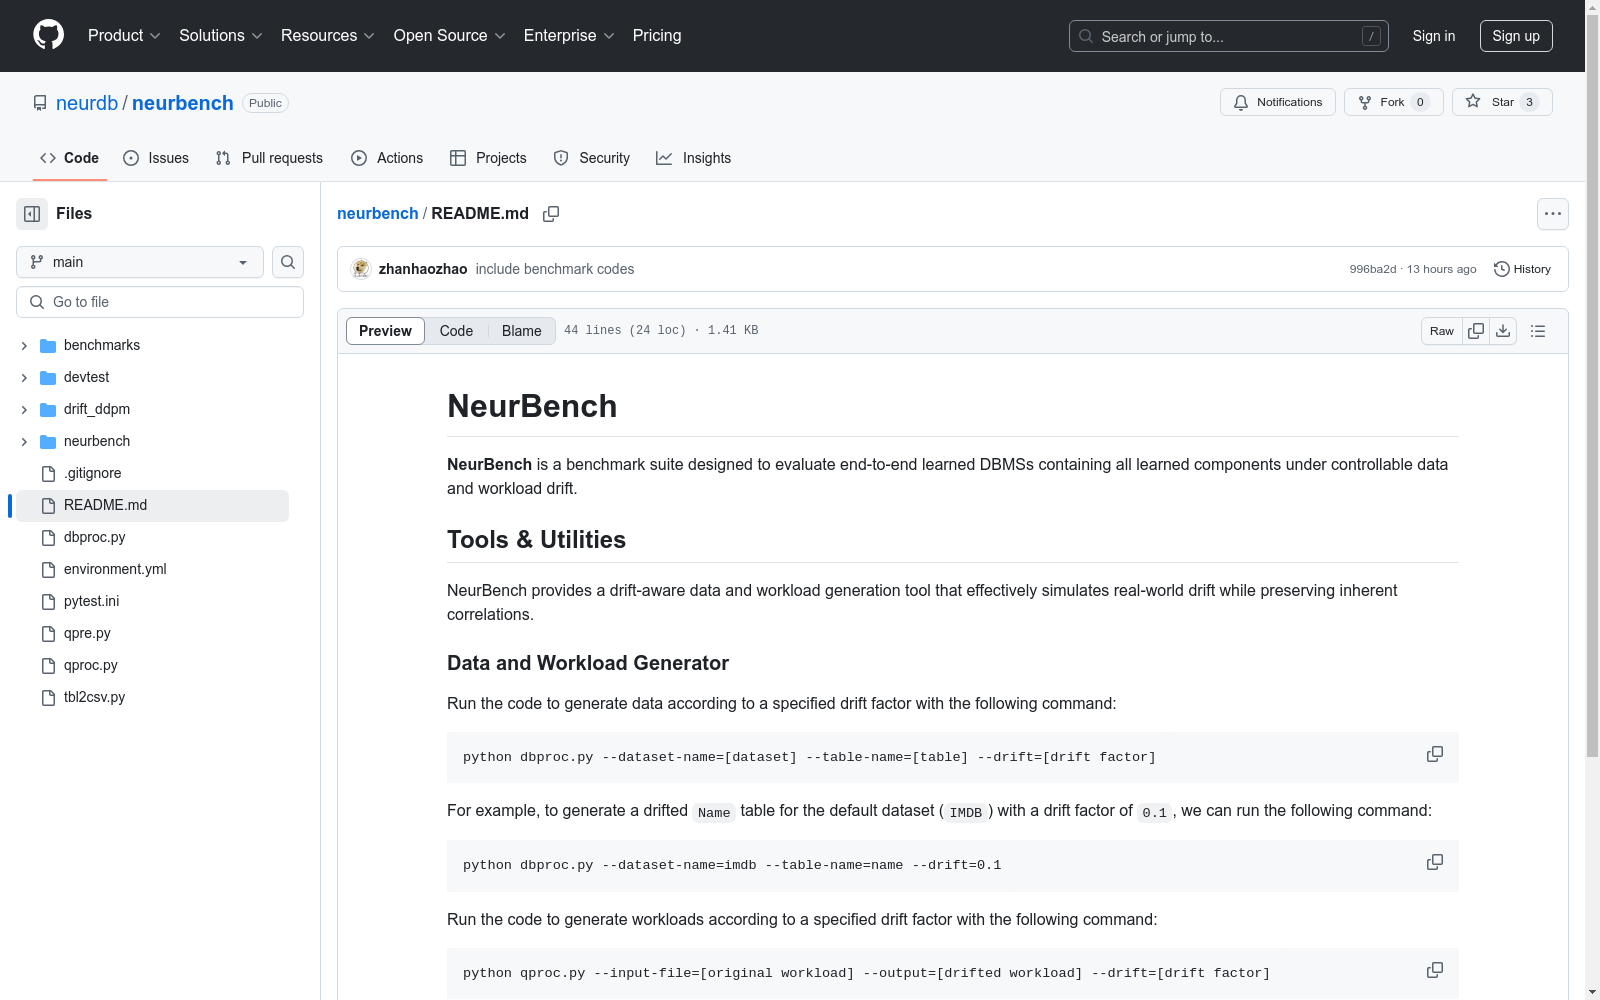Viewport: 1600px width, 1000px height.
Task: Click the Sign up button
Action: coord(1515,36)
